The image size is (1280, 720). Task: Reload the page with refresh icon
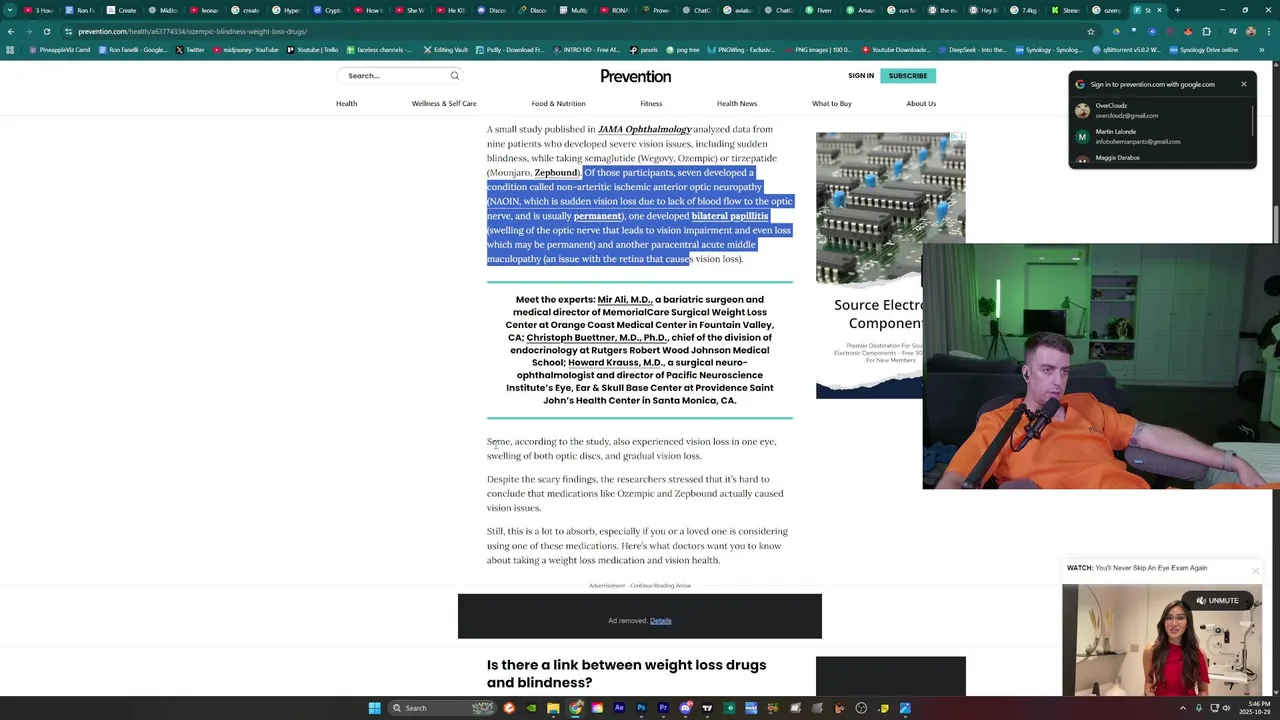pos(46,31)
